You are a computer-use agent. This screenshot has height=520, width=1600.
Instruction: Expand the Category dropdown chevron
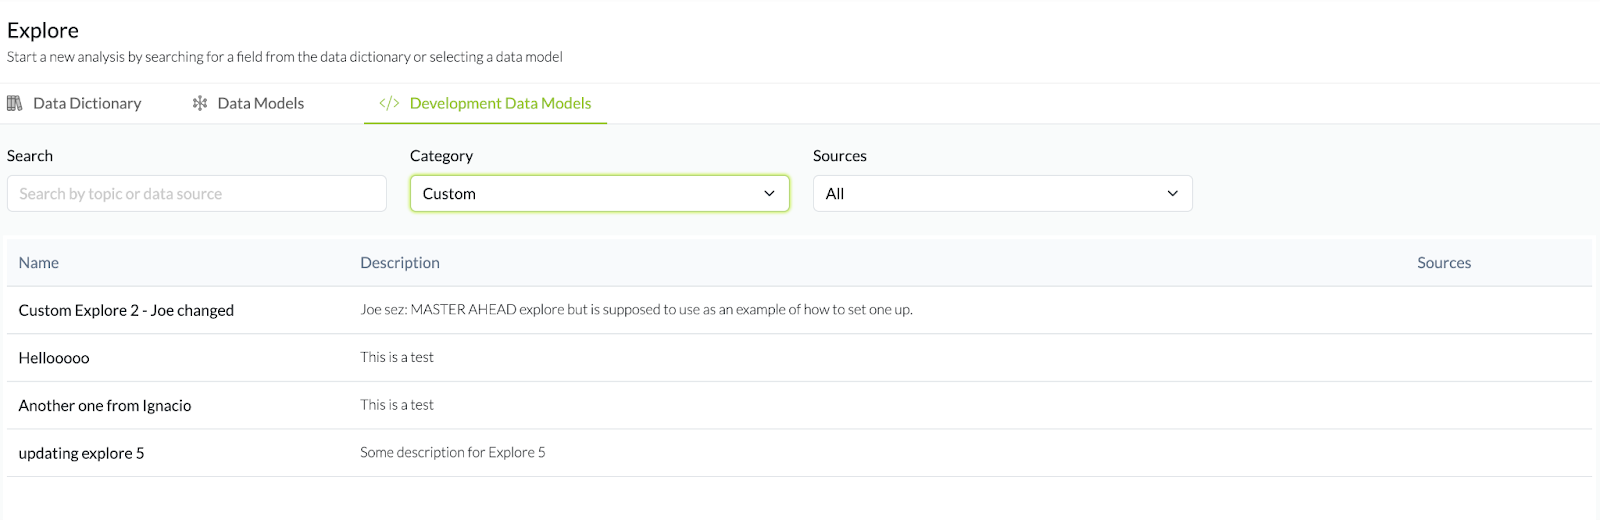(x=769, y=193)
